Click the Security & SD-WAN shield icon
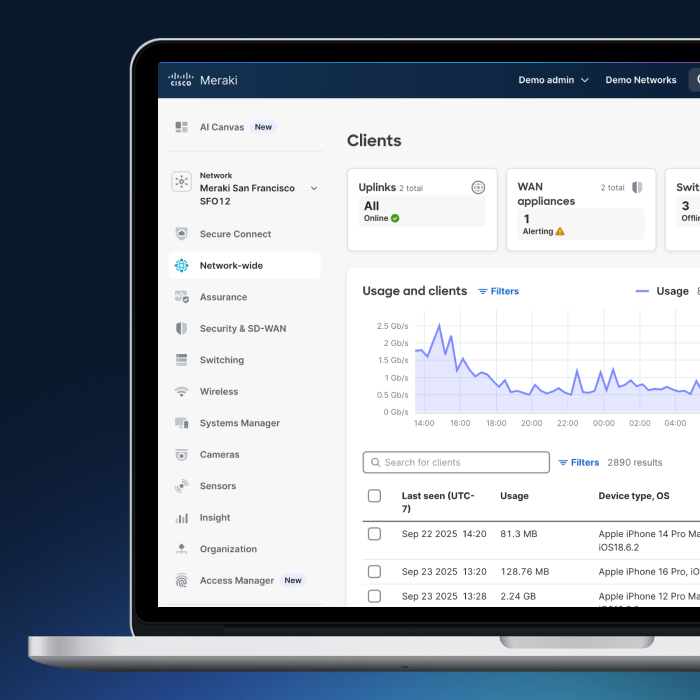The image size is (700, 700). (181, 329)
